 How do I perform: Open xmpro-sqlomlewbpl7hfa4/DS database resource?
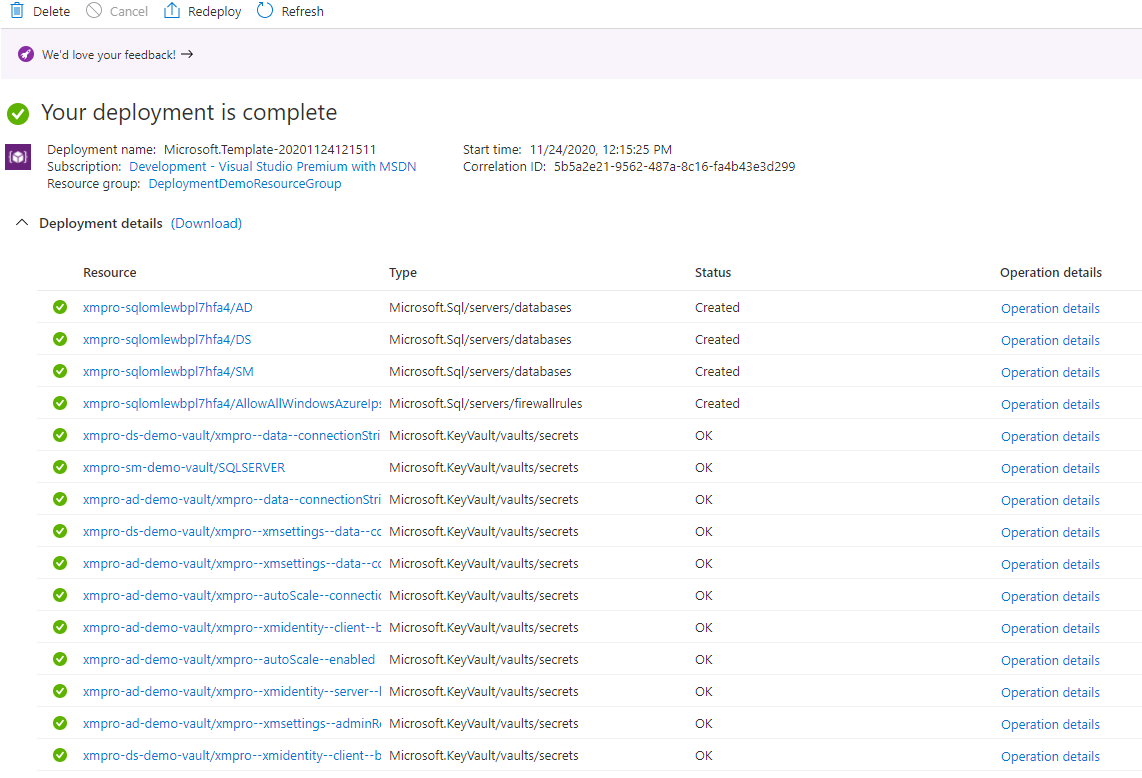point(167,339)
